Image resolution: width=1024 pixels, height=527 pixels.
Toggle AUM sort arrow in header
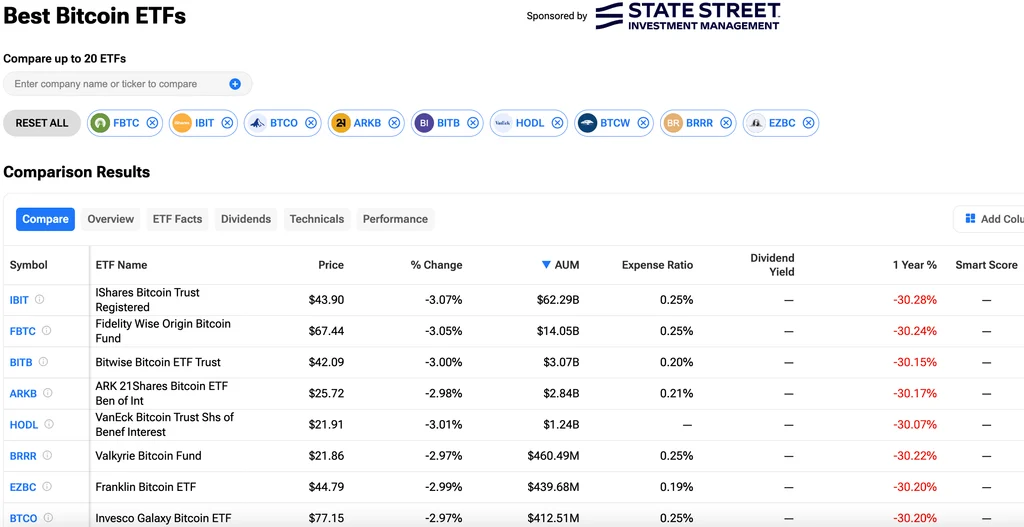[546, 264]
